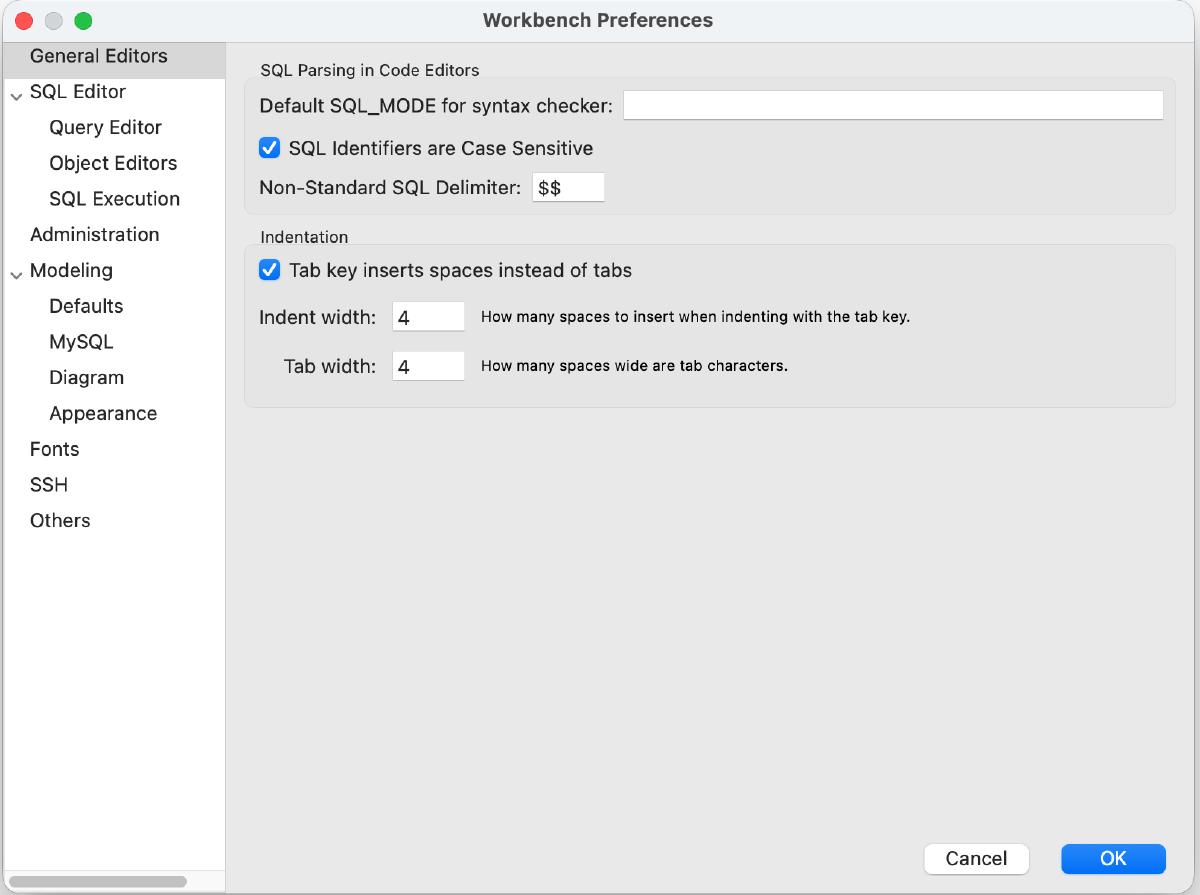The image size is (1200, 895).
Task: Open SSH preferences
Action: [x=49, y=485]
